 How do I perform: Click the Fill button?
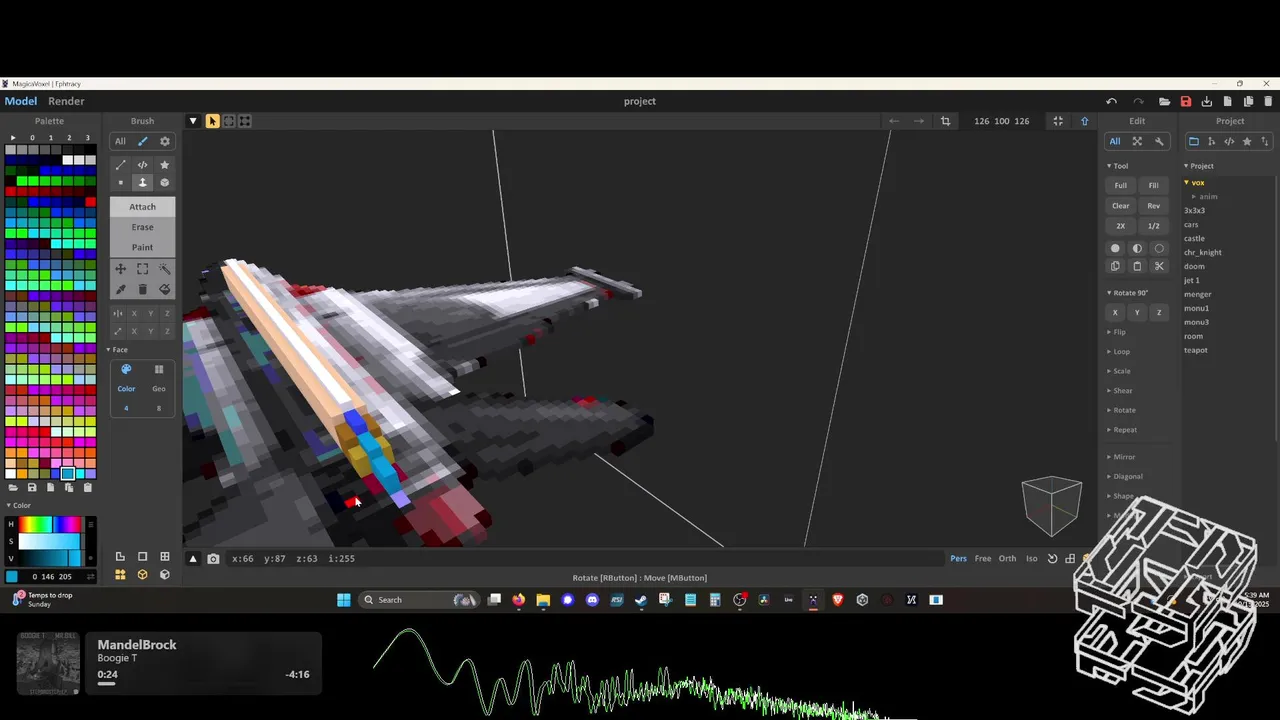1153,185
